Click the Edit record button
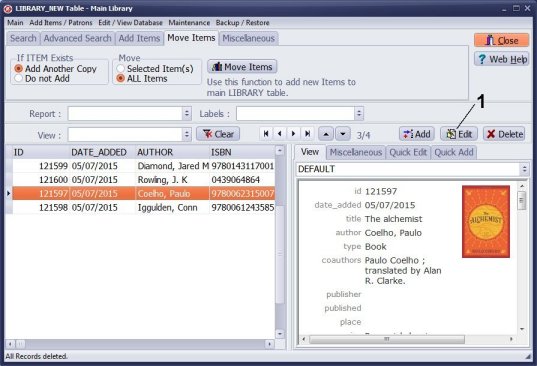The image size is (537, 366). coord(459,134)
